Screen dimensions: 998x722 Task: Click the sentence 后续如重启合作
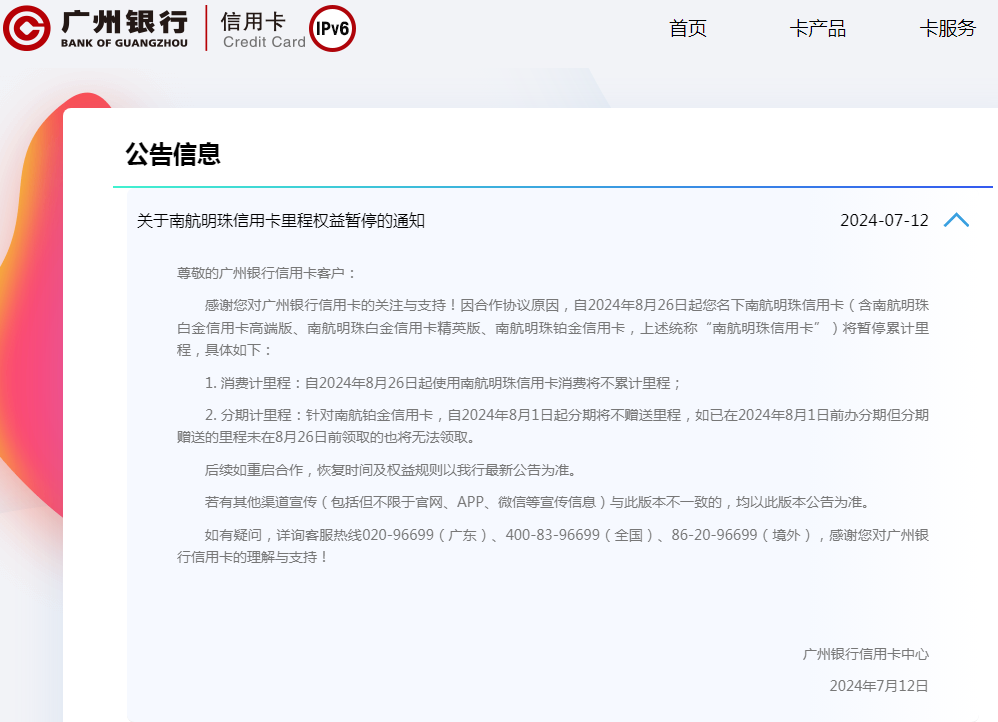click(392, 470)
